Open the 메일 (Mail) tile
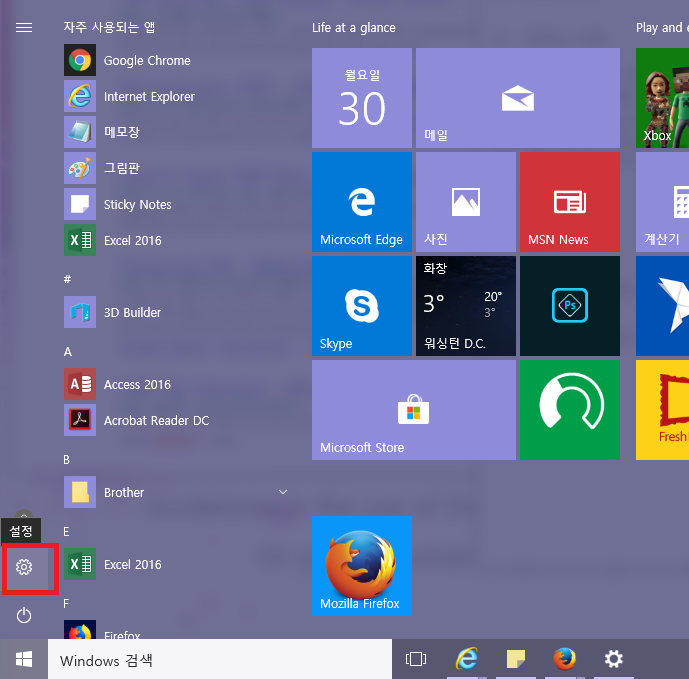This screenshot has height=679, width=689. (518, 98)
